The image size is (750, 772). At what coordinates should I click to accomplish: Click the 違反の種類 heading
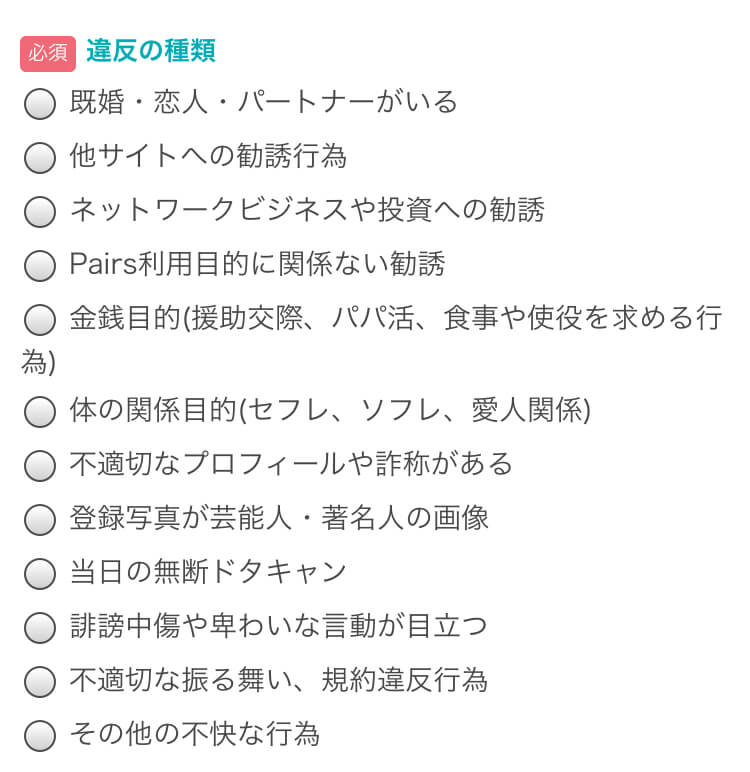(x=151, y=51)
